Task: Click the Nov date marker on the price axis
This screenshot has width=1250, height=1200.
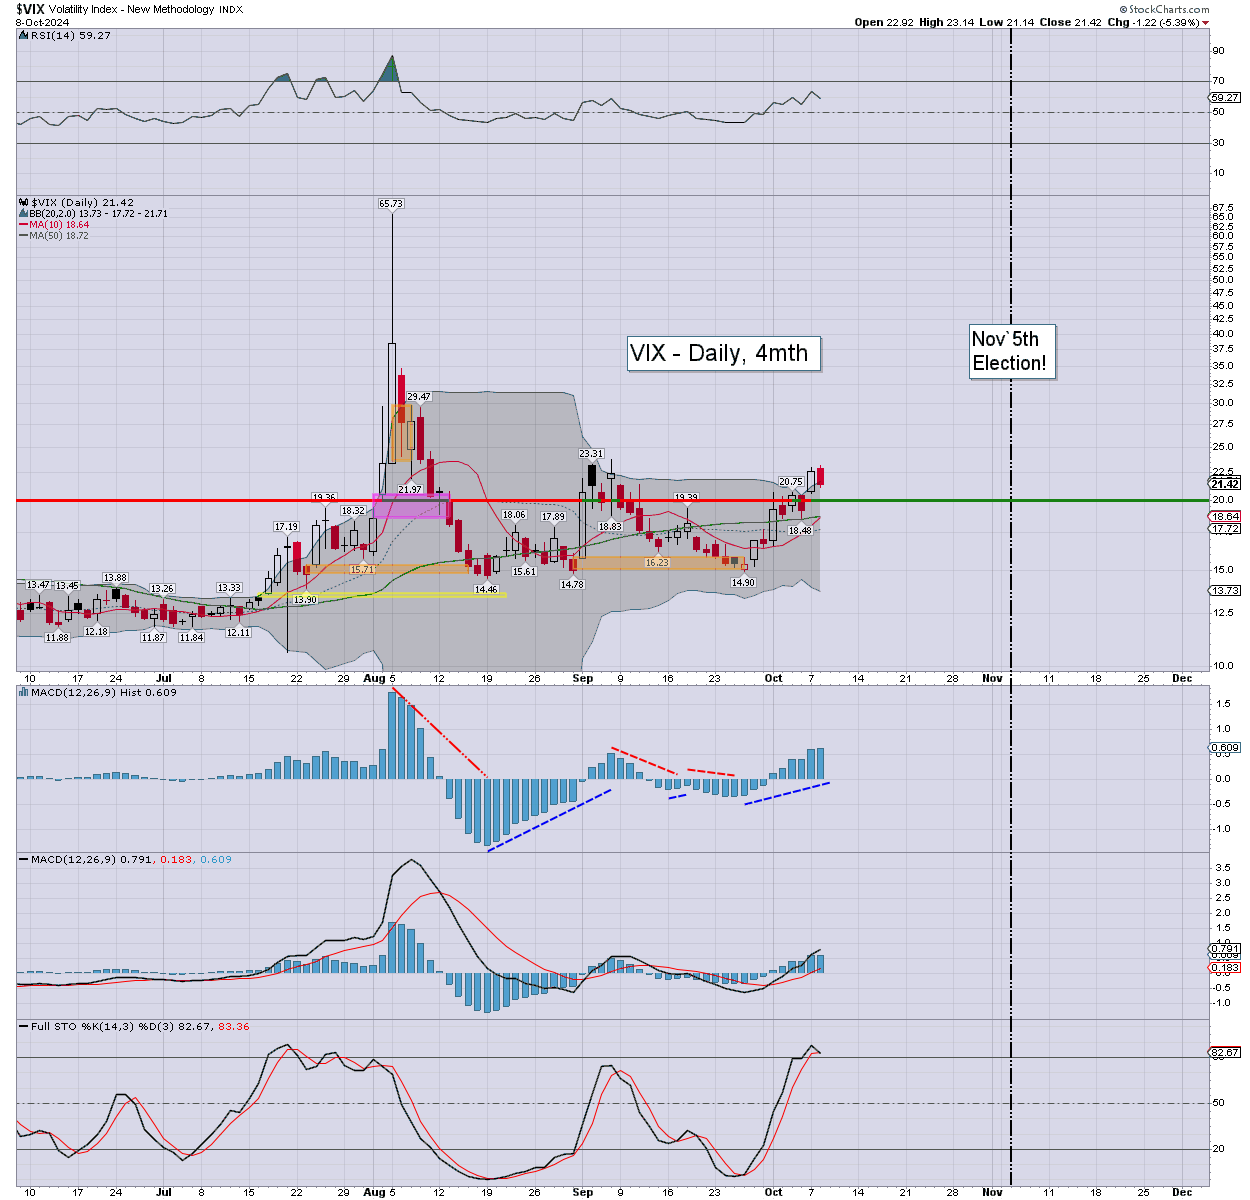Action: [x=992, y=678]
